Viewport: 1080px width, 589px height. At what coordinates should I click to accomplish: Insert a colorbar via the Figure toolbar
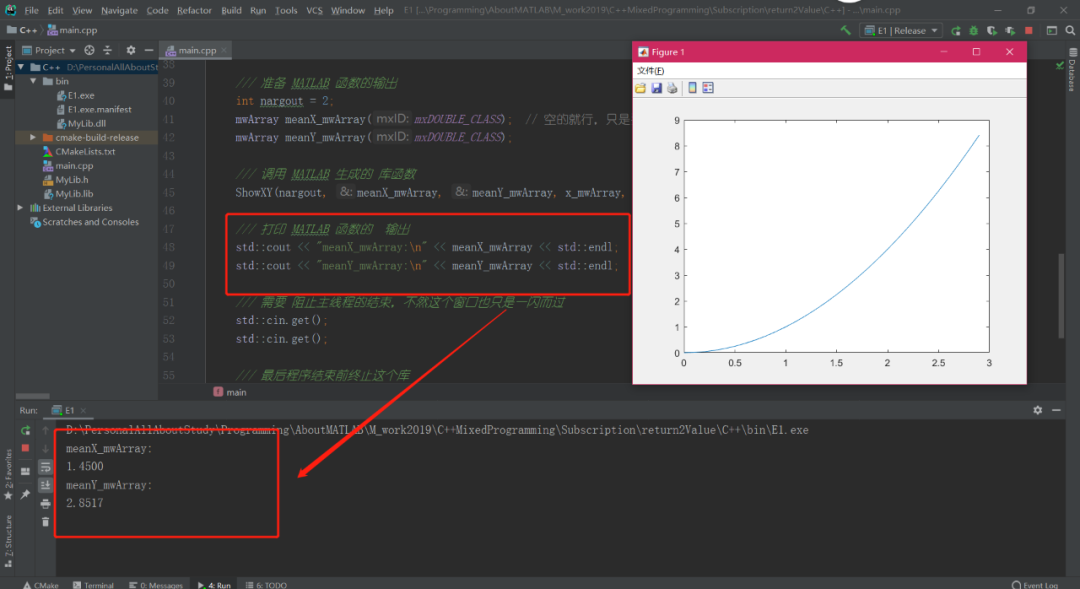coord(692,87)
